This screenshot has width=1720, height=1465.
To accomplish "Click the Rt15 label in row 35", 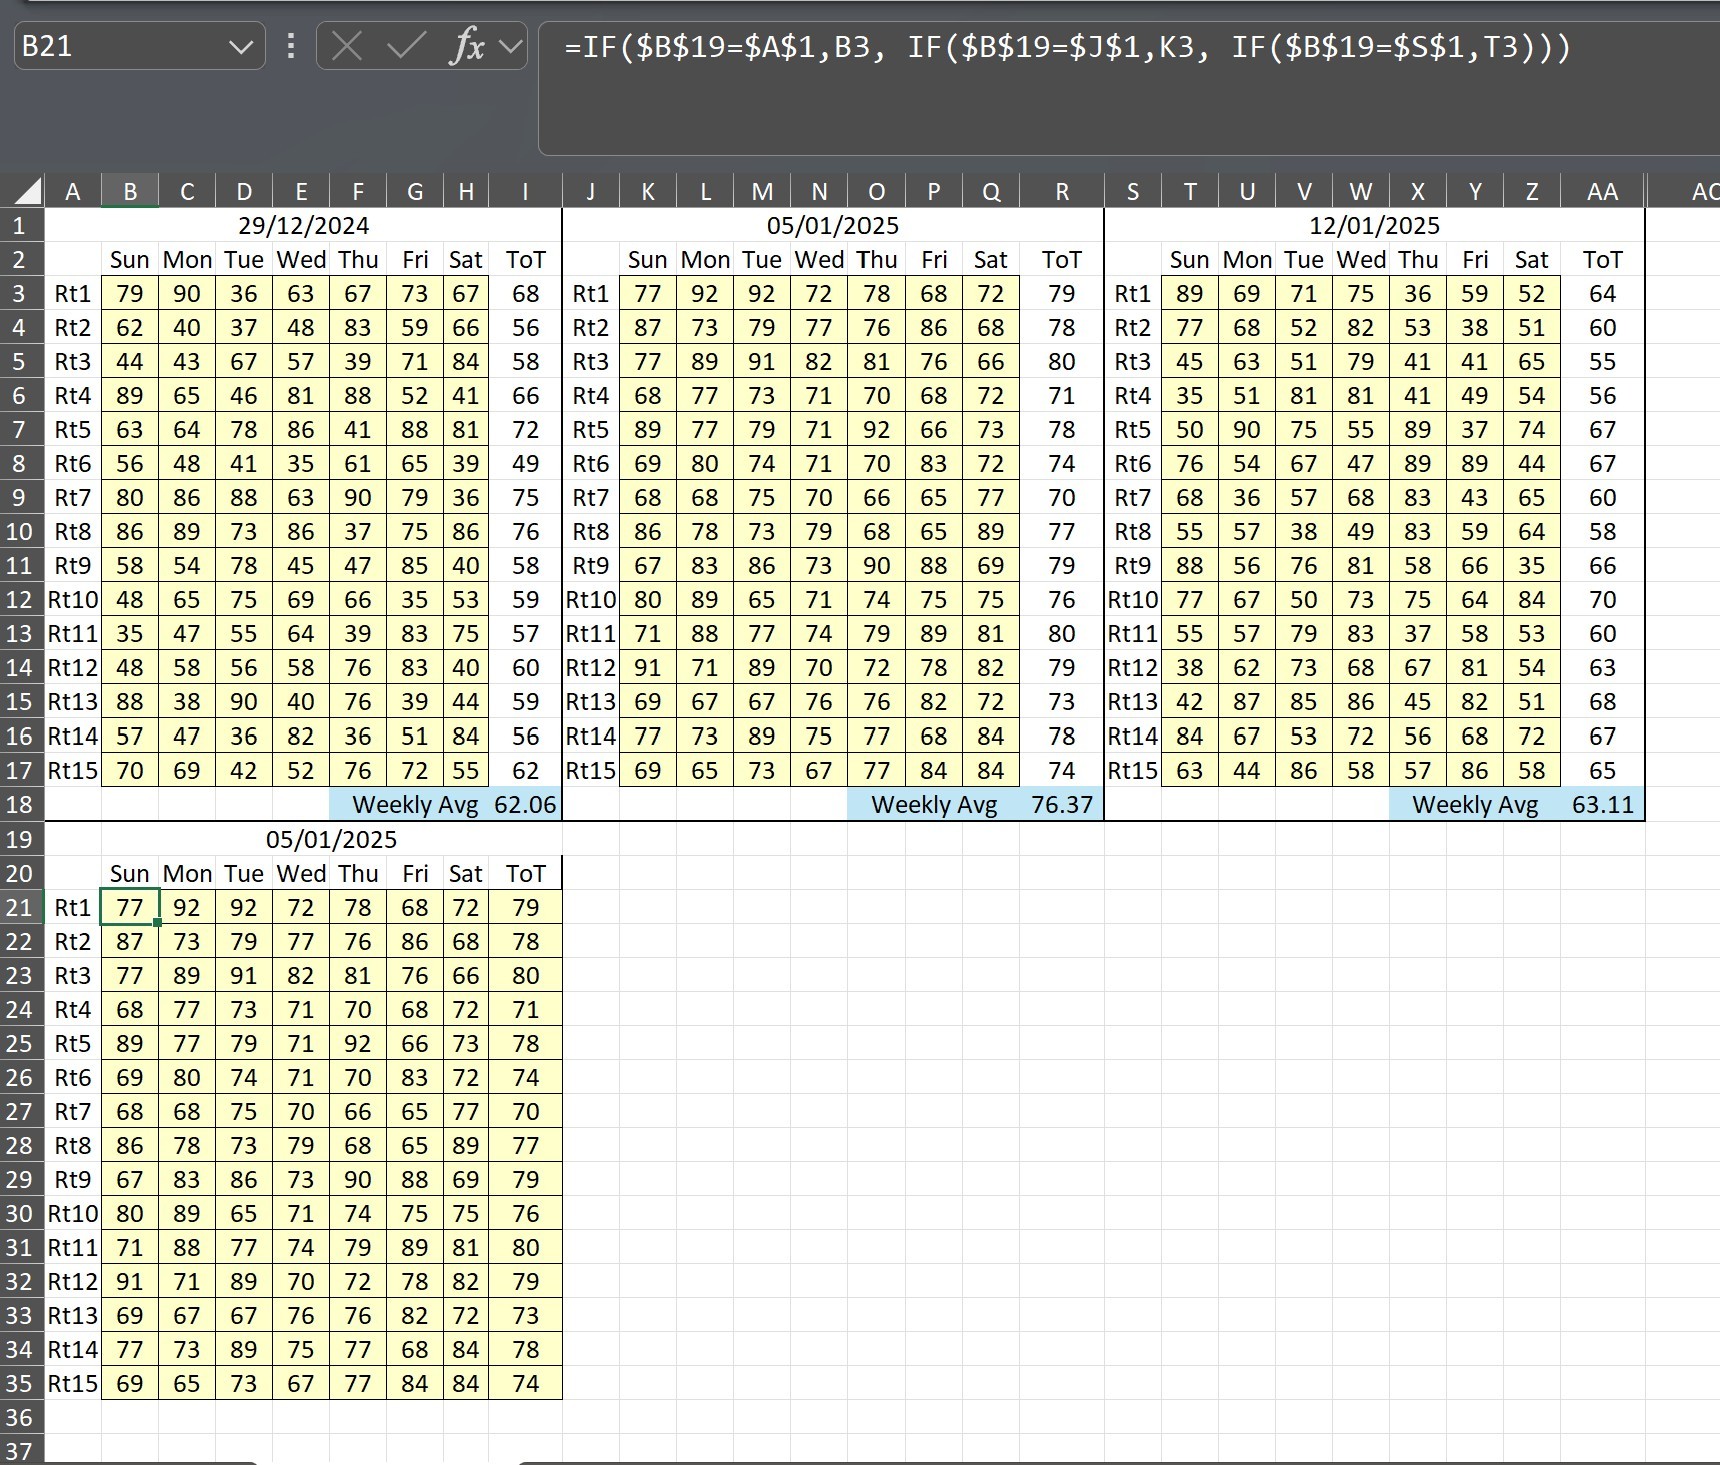I will [x=73, y=1383].
